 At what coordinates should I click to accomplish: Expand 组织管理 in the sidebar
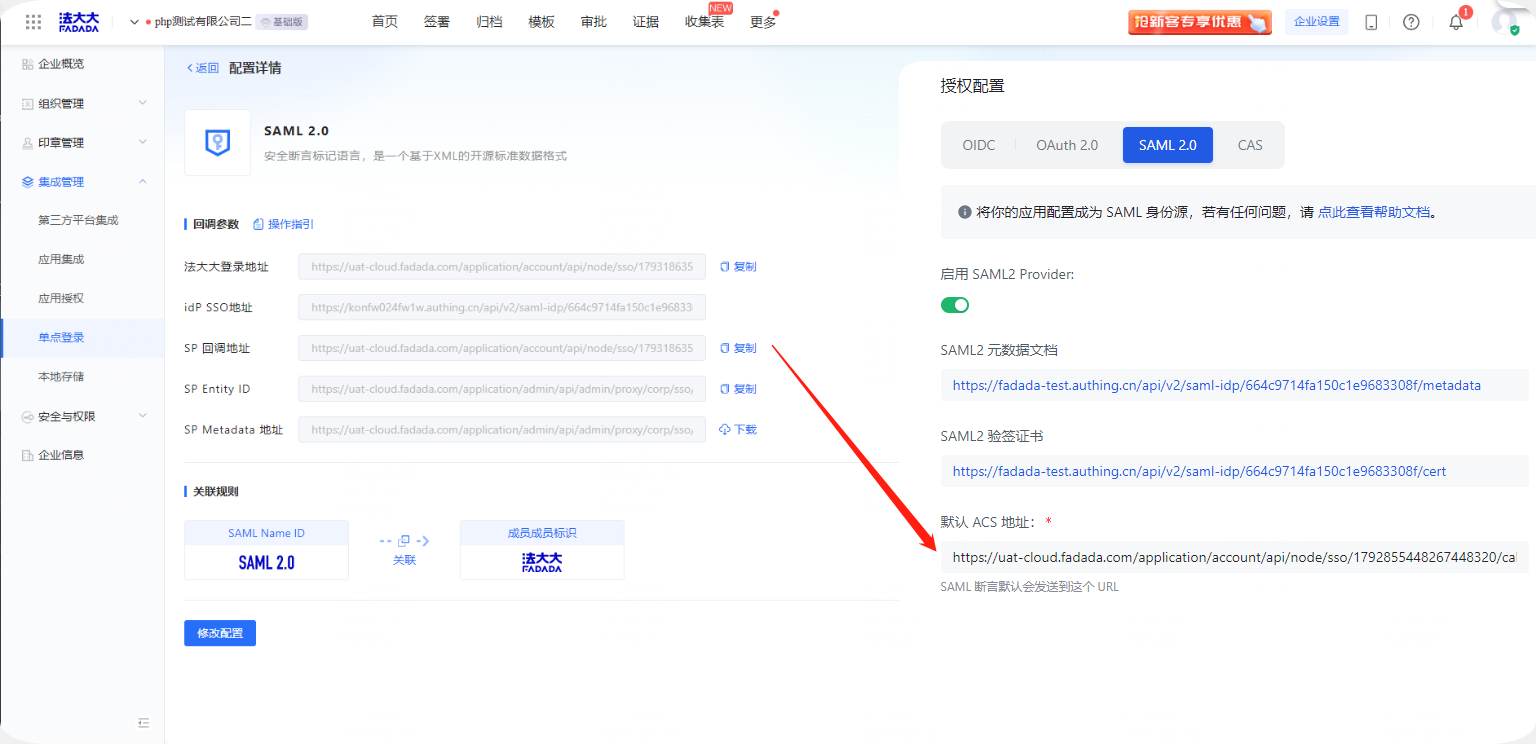pos(82,103)
